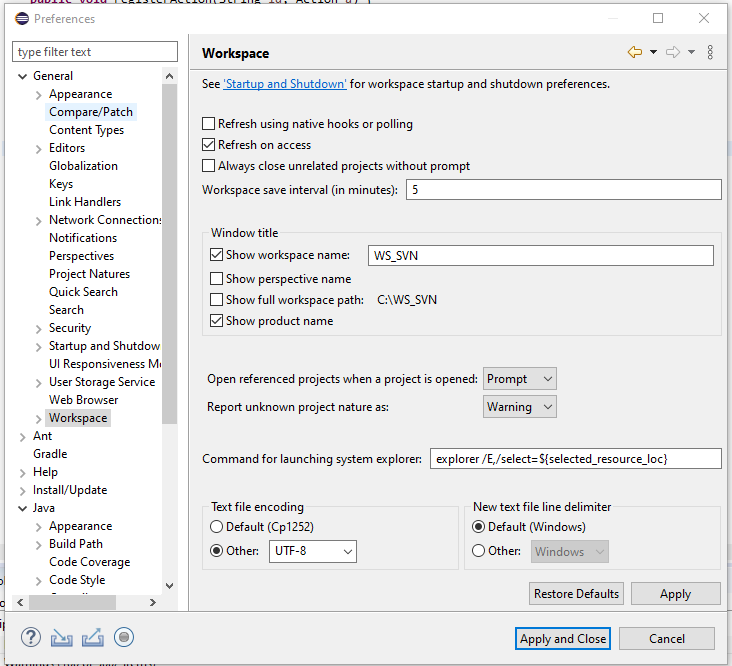Enable Refresh using native hooks or polling

tap(209, 124)
